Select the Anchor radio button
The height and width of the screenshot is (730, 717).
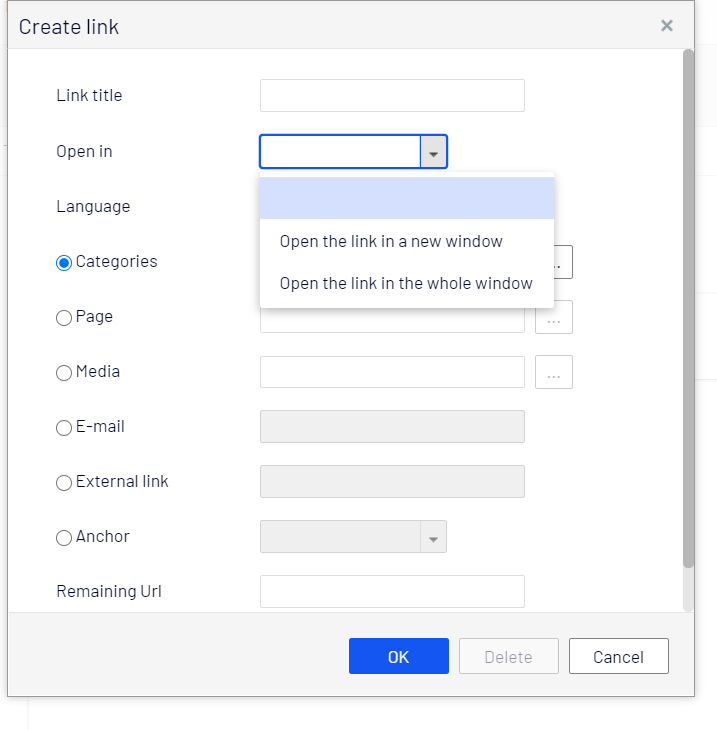(64, 537)
